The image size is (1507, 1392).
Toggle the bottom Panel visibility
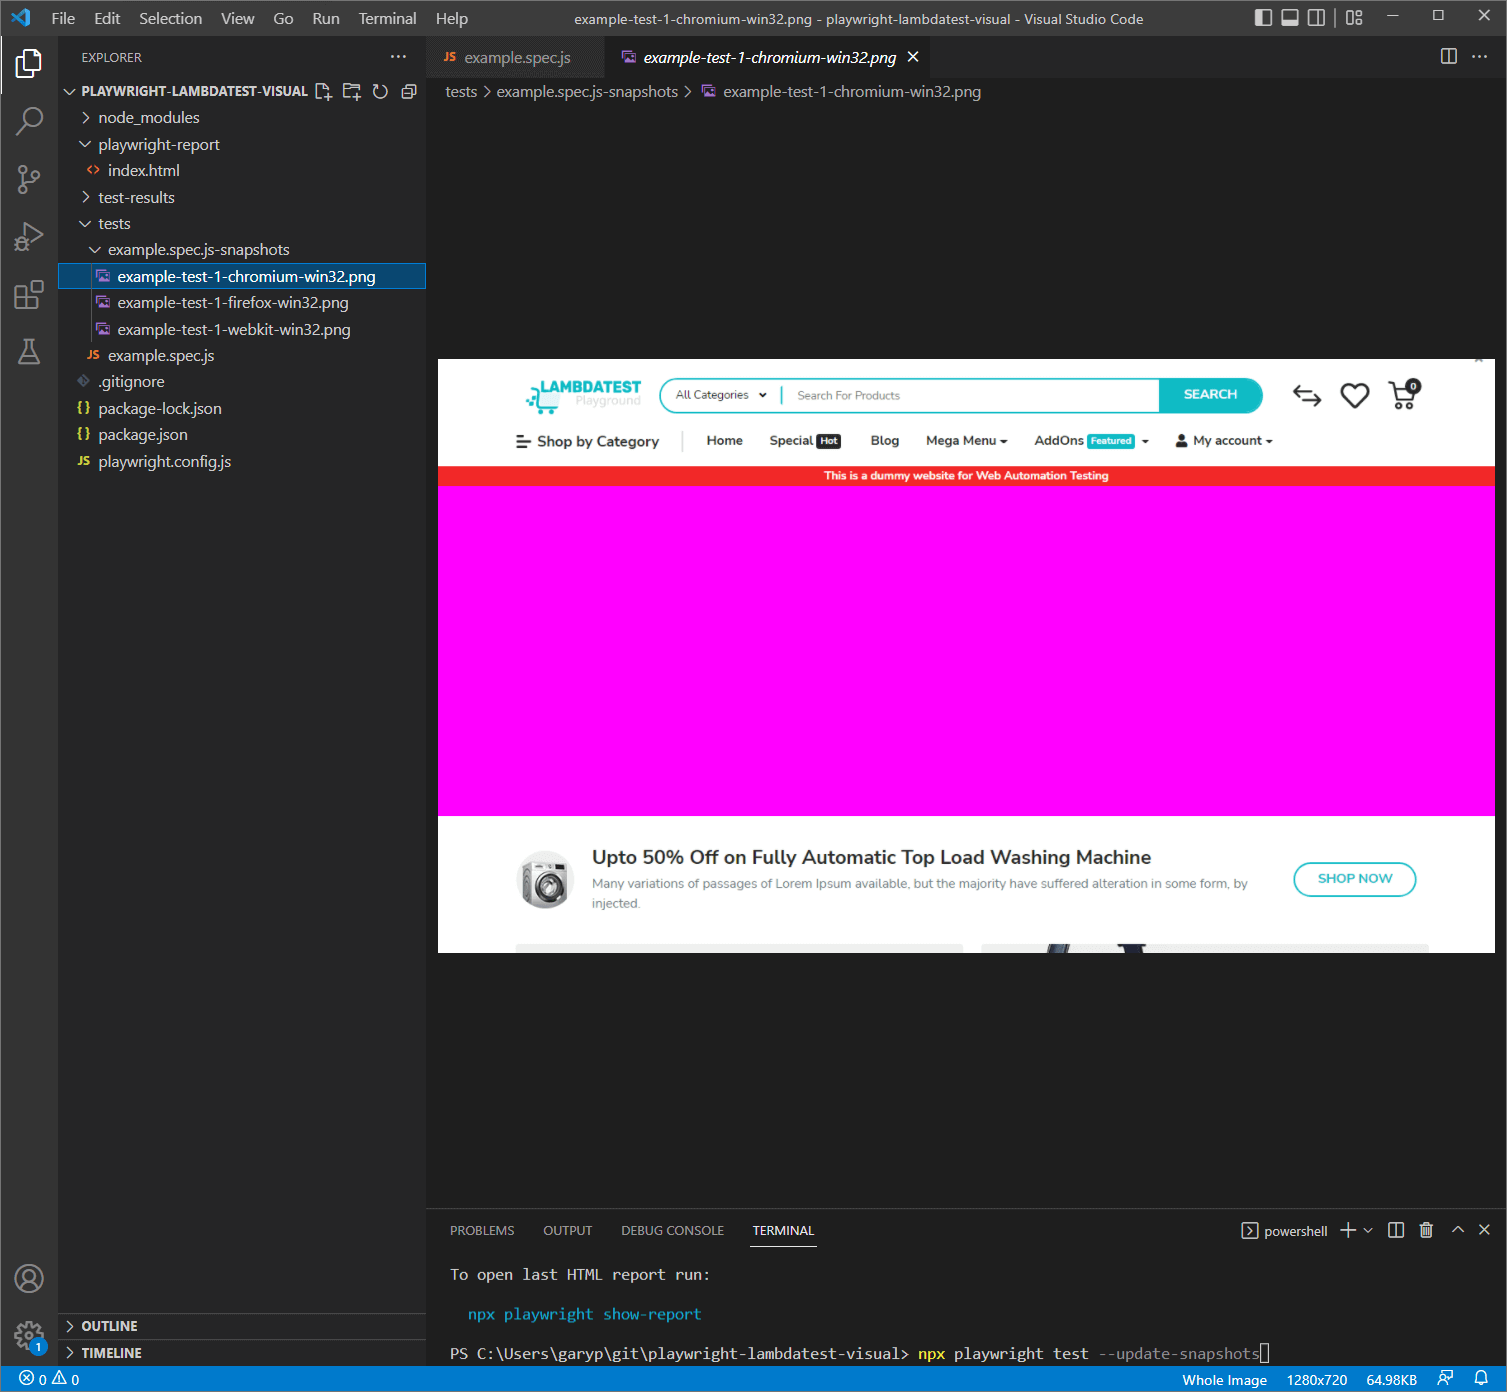coord(1289,17)
